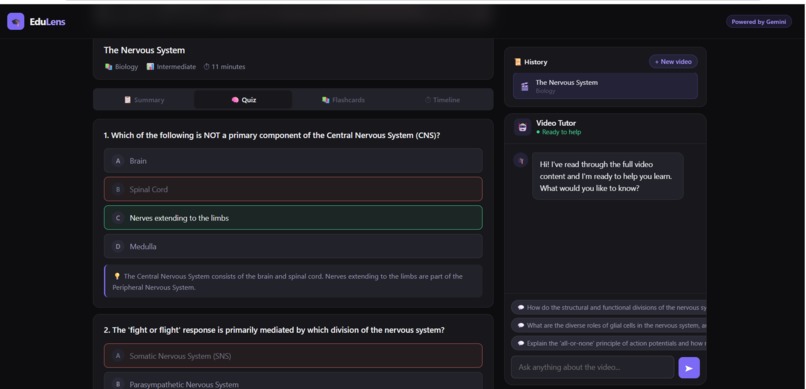Open the Flashcards tab
This screenshot has height=389, width=806.
[343, 100]
